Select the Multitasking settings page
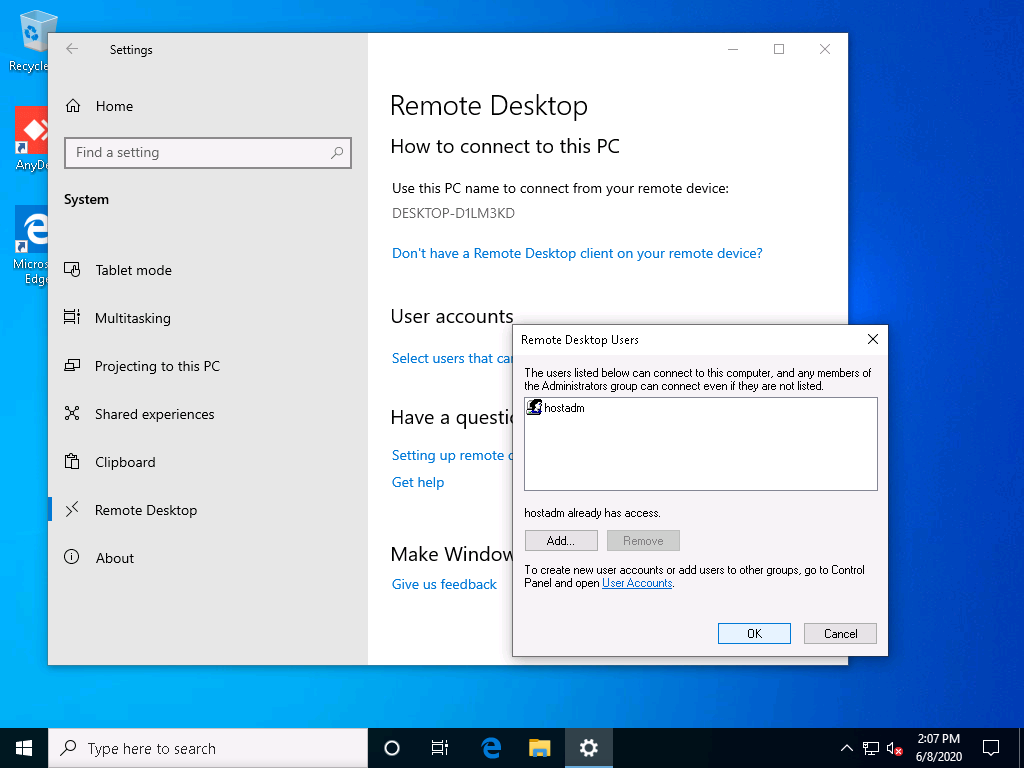The height and width of the screenshot is (768, 1024). point(132,318)
